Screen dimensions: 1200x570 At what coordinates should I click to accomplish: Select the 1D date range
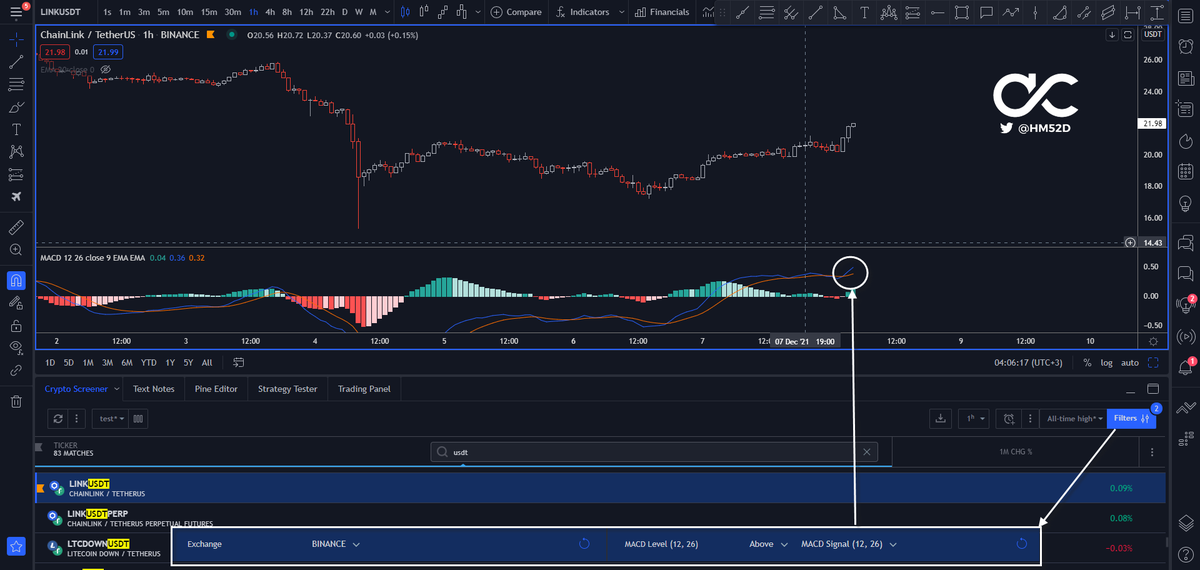[x=51, y=362]
